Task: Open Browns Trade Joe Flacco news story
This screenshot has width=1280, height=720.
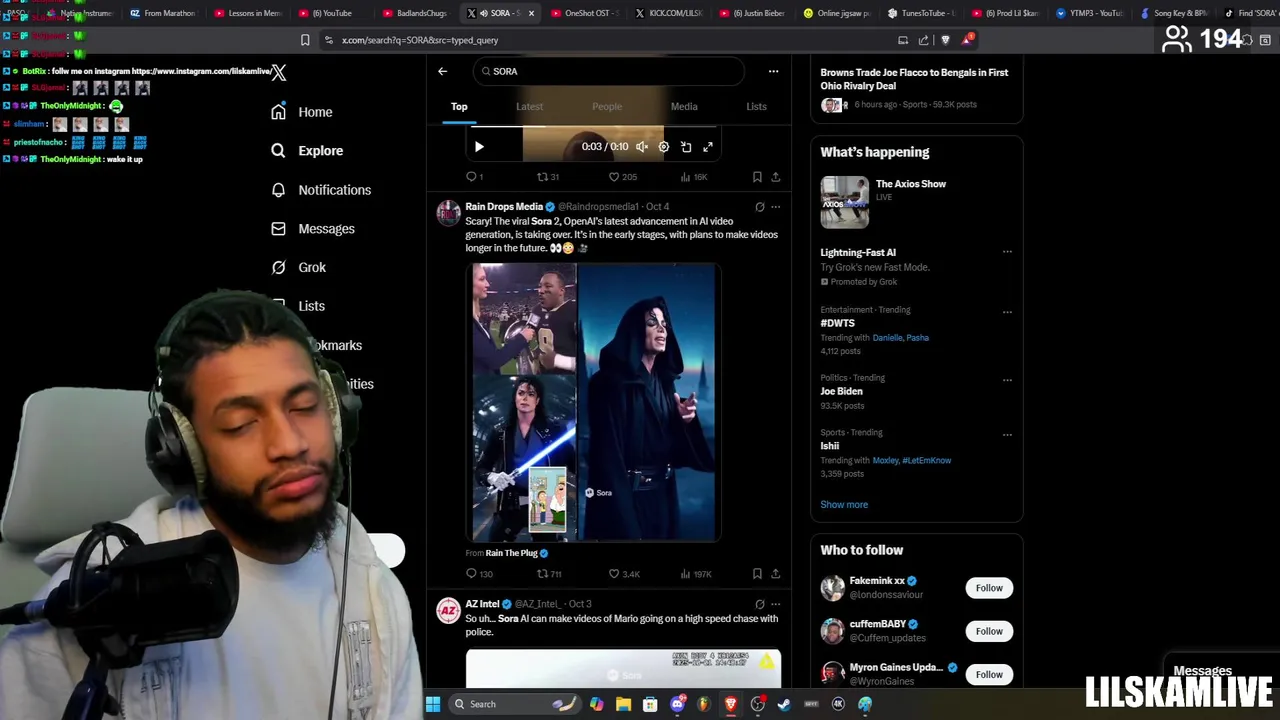Action: (914, 79)
